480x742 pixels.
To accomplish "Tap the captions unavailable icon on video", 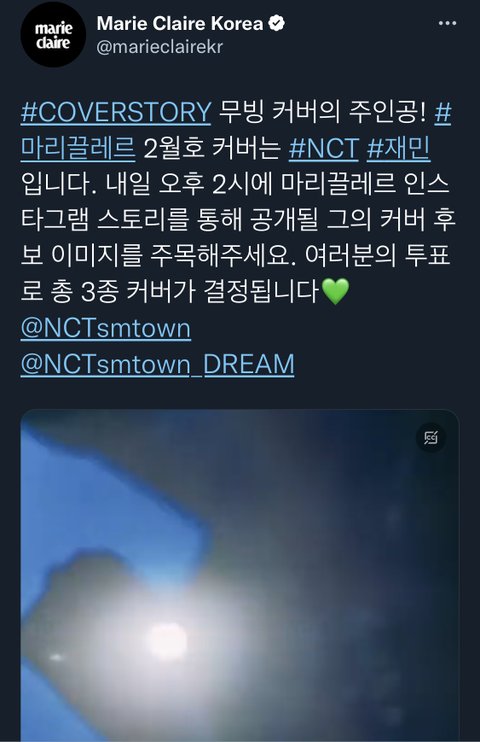I will [x=431, y=438].
